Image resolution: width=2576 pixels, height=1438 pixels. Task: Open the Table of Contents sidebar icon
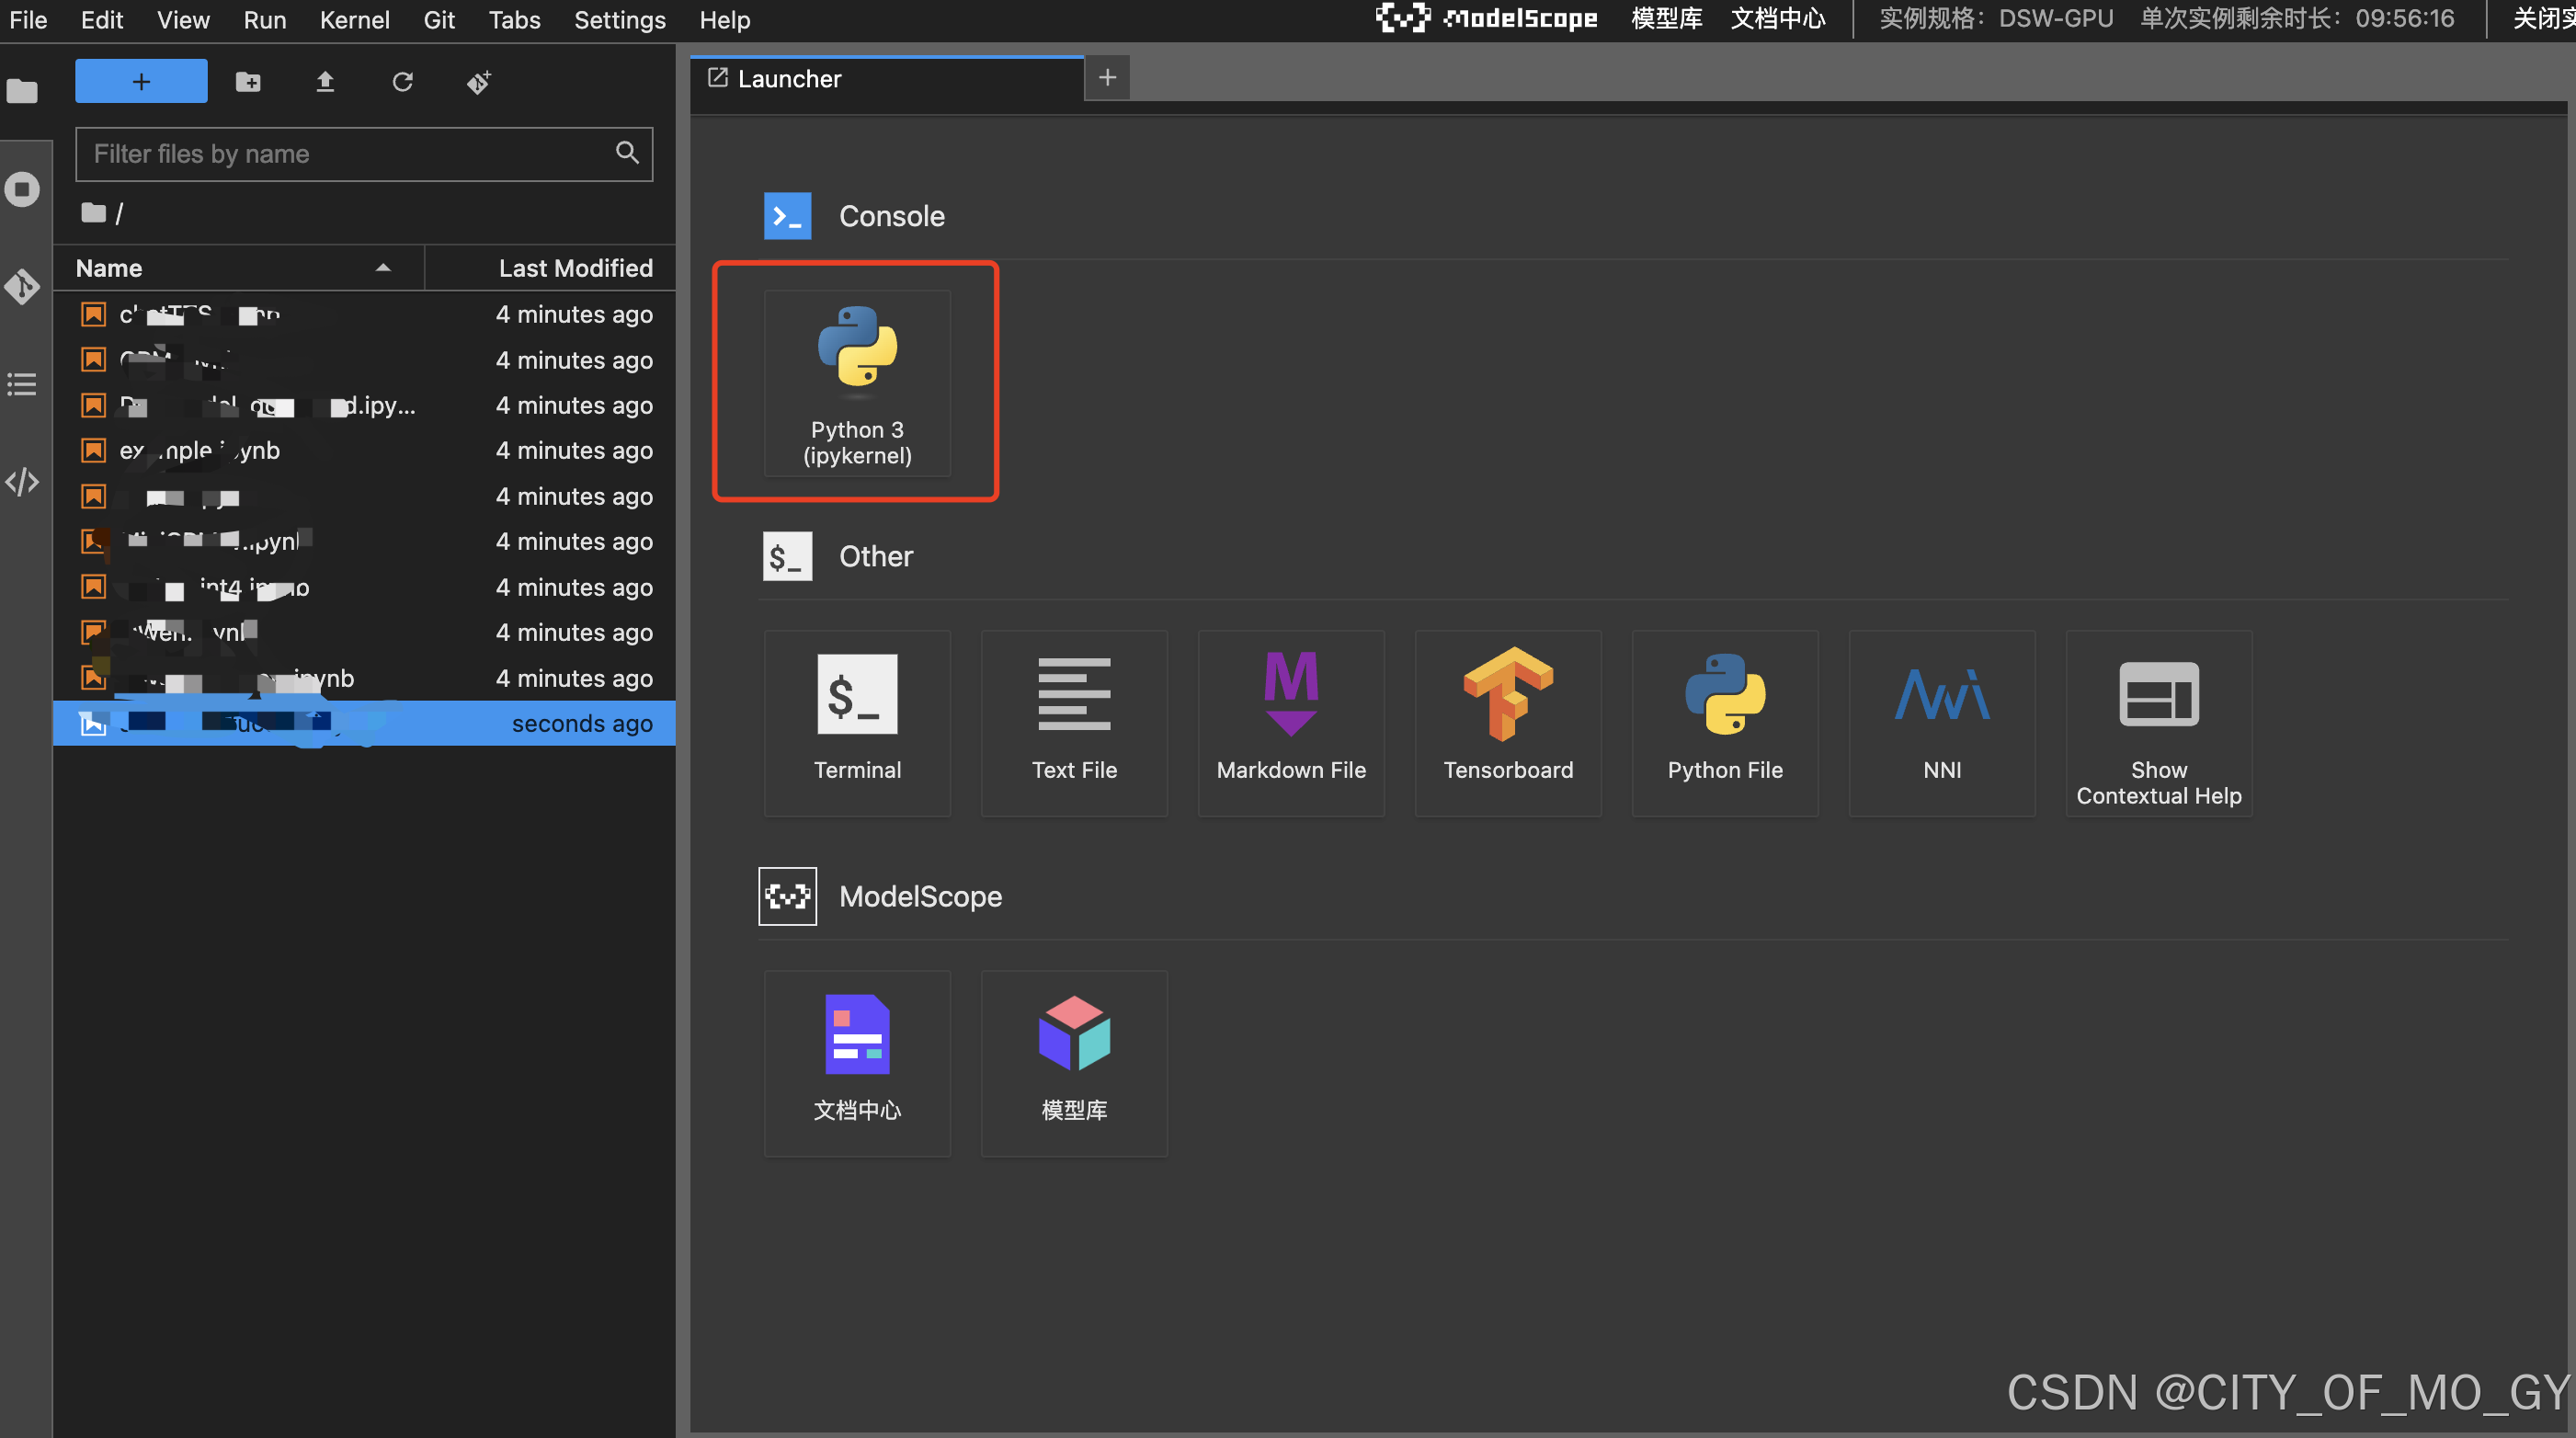point(22,384)
